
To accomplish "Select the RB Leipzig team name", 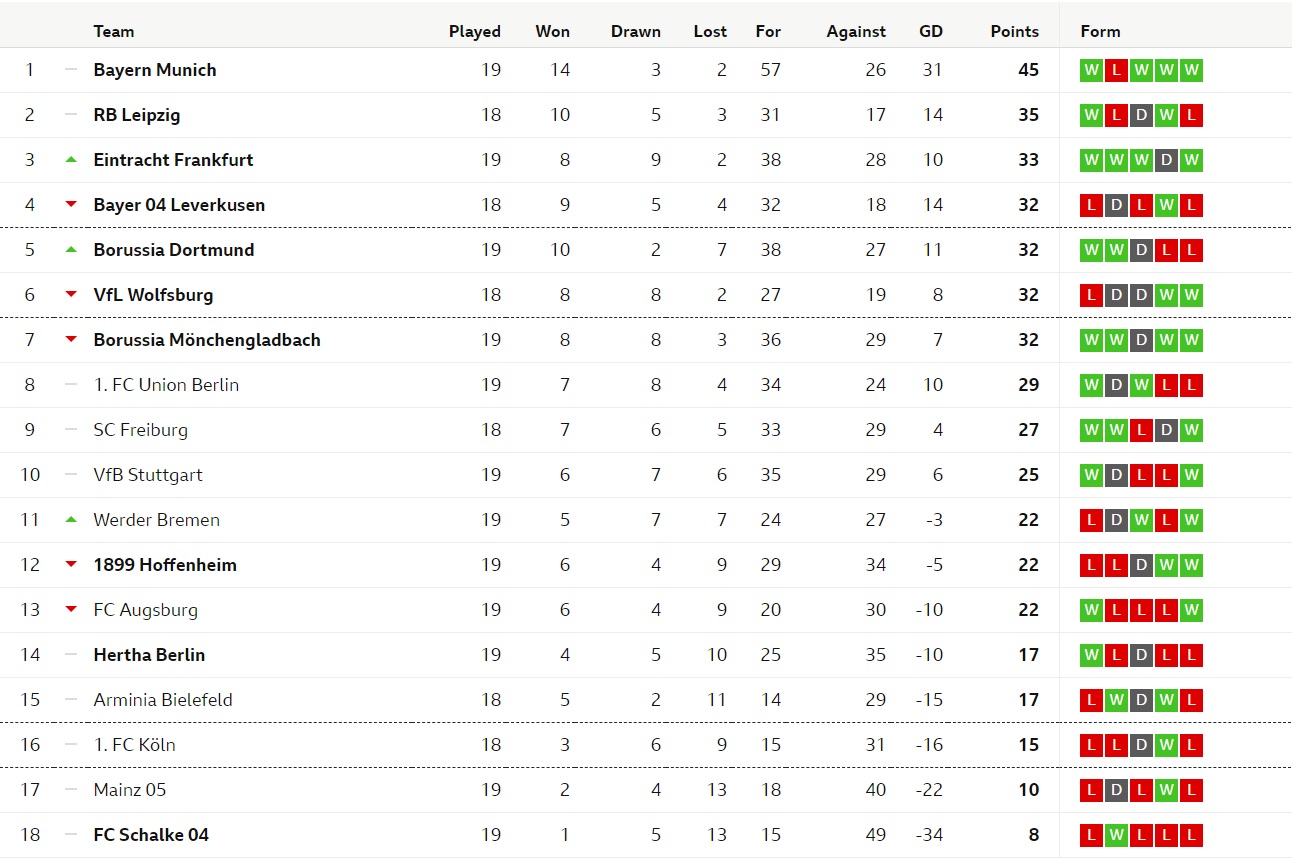I will (x=137, y=115).
